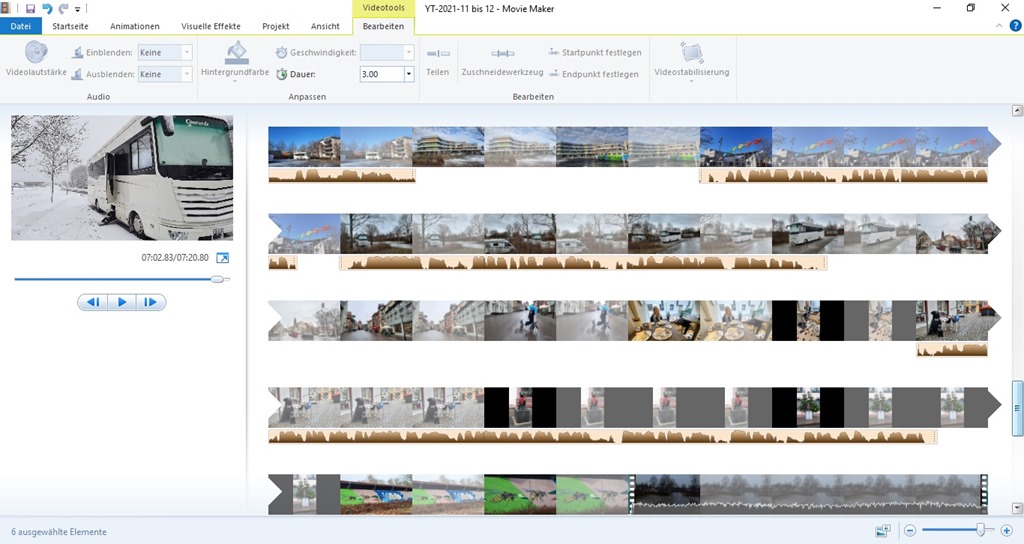Show preview in full screen
Screen dimensions: 1024x544
pyautogui.click(x=223, y=258)
